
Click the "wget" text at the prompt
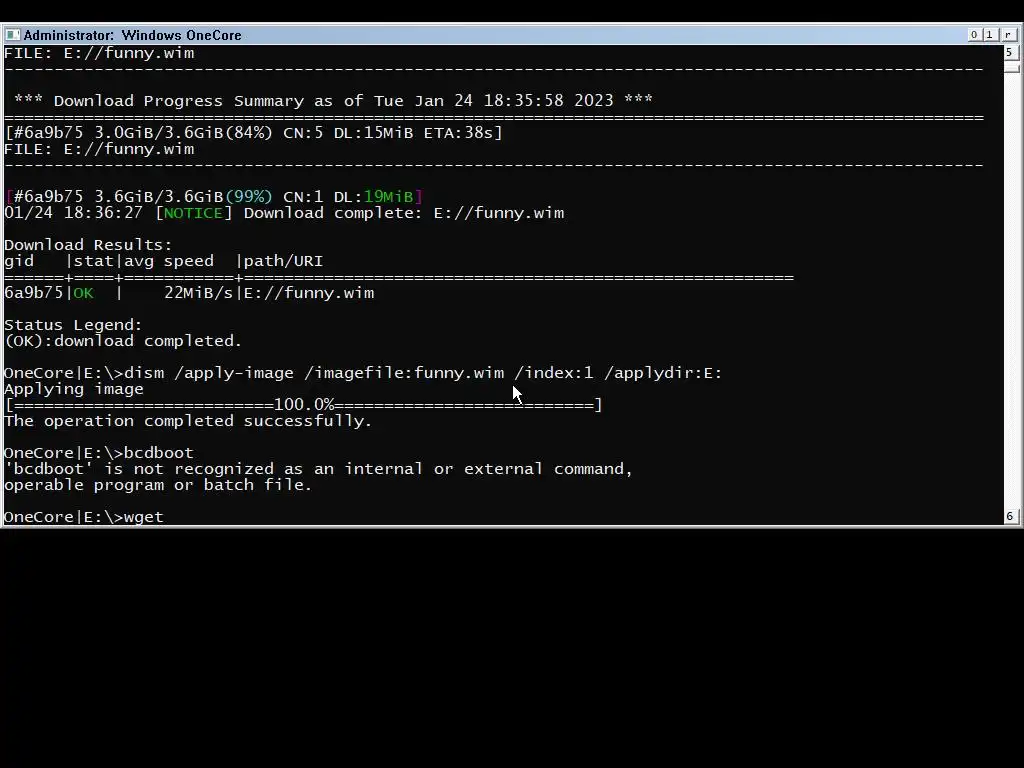[144, 517]
